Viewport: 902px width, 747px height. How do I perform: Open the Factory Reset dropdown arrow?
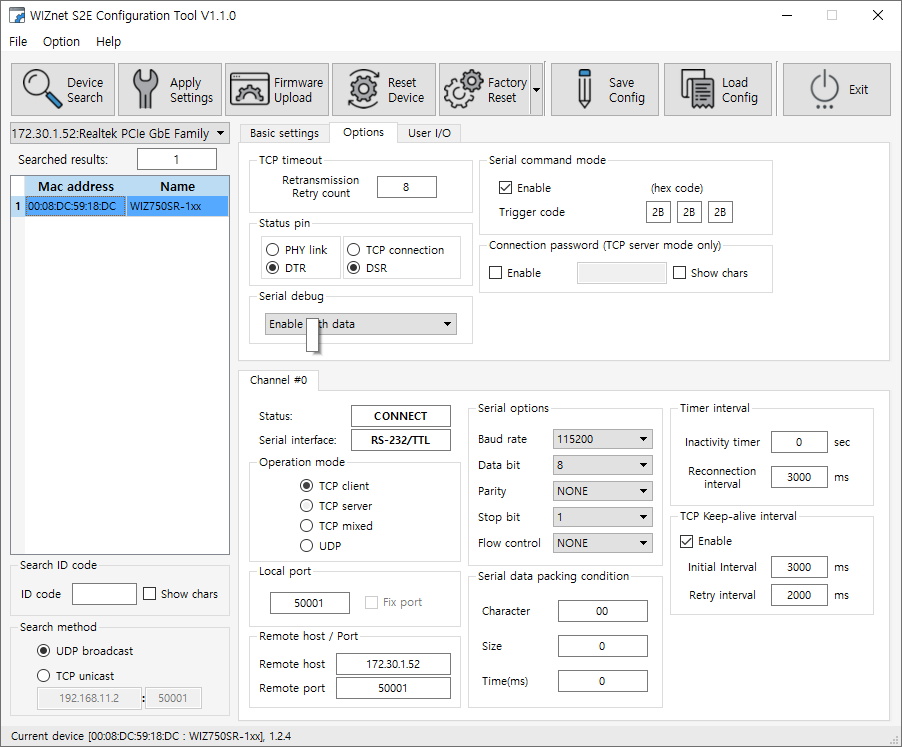(x=537, y=90)
